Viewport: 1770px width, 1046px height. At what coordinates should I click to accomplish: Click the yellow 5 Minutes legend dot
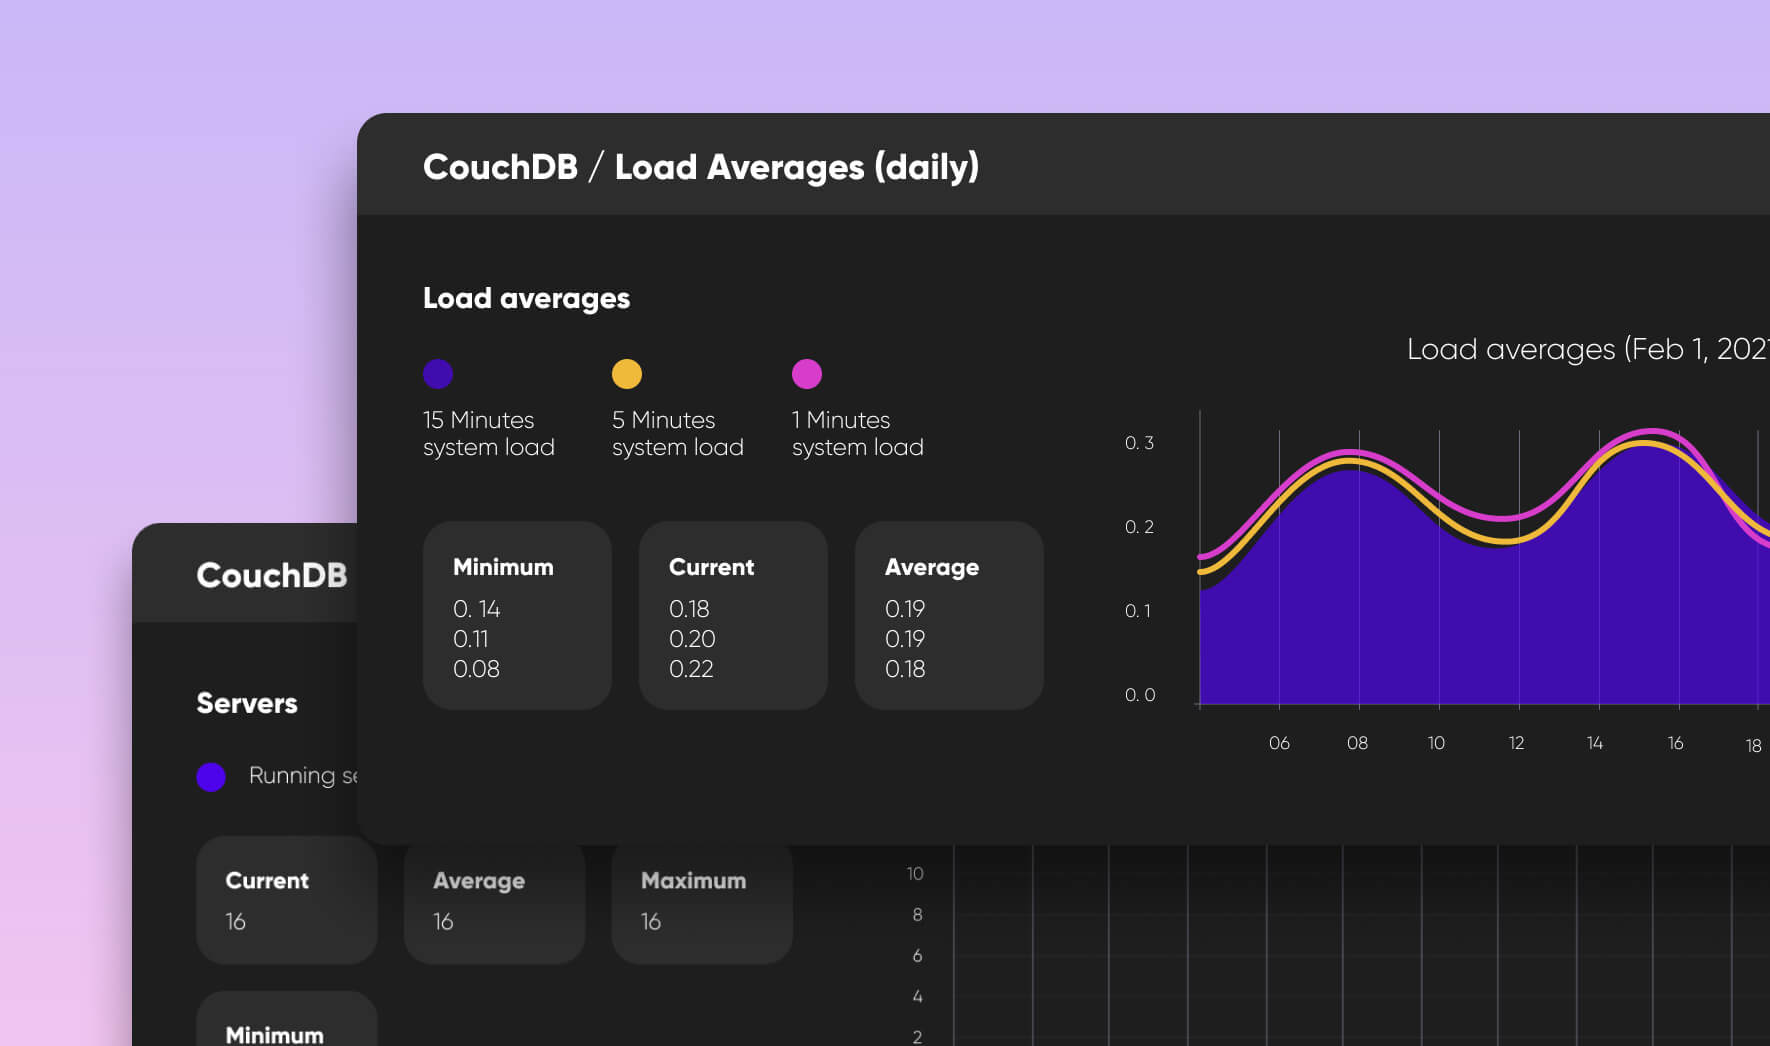627,374
